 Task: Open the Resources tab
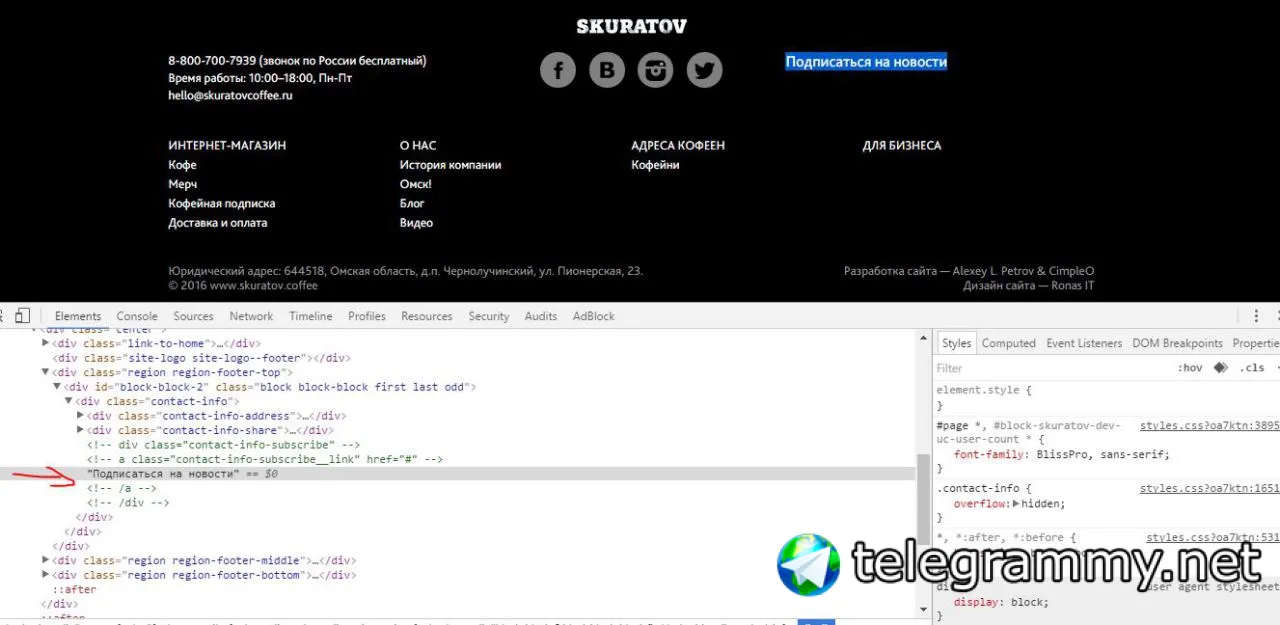point(427,316)
